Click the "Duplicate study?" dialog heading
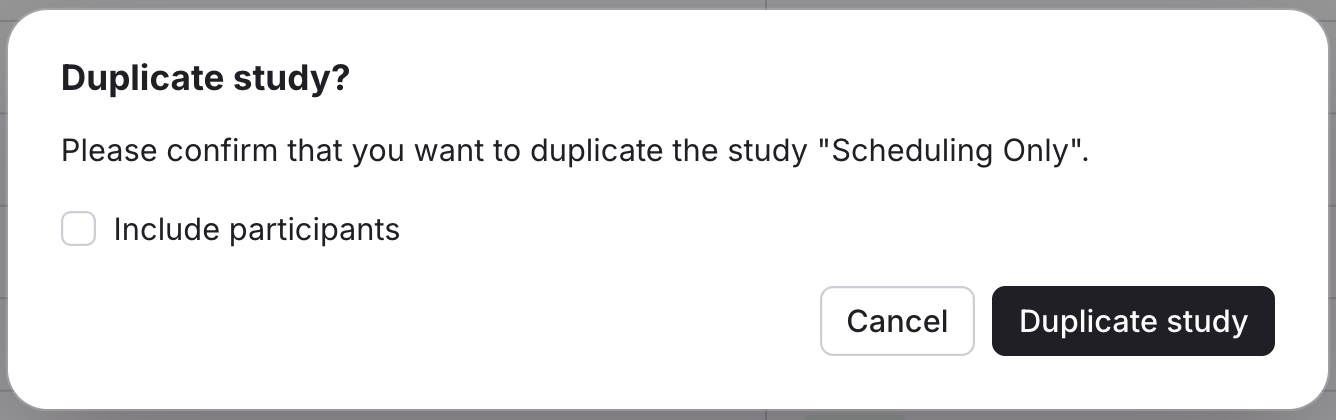Viewport: 1336px width, 420px height. [x=205, y=78]
